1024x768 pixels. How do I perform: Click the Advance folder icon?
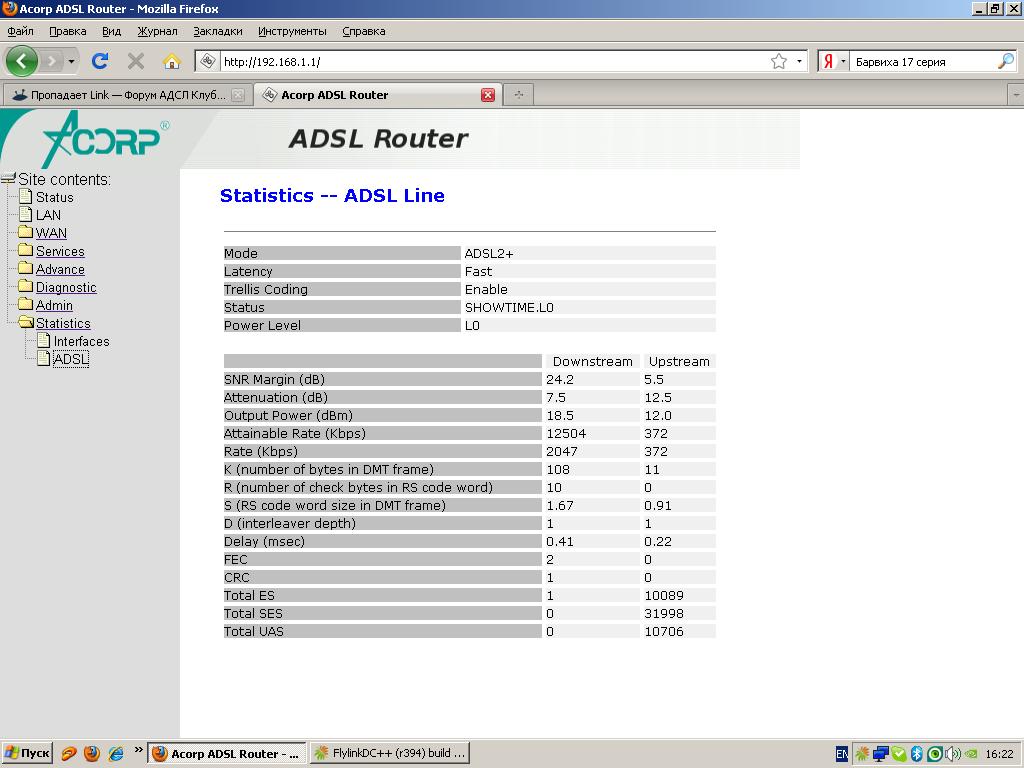25,268
